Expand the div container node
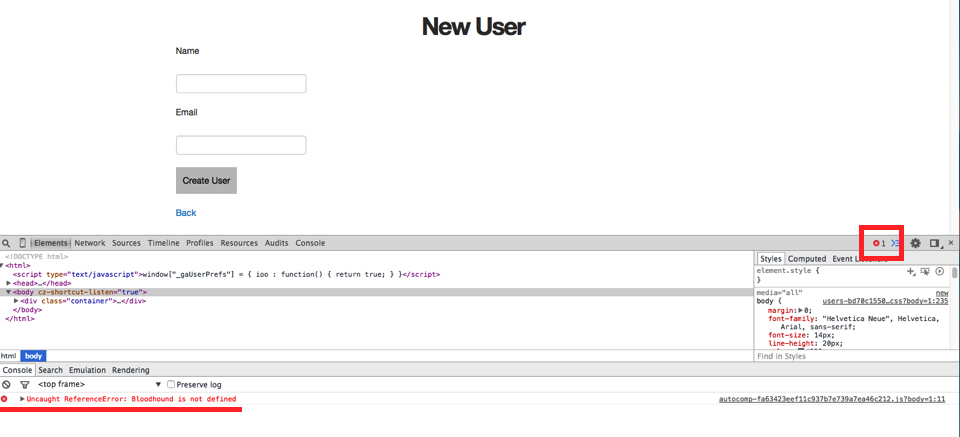Image resolution: width=960 pixels, height=437 pixels. [16, 301]
